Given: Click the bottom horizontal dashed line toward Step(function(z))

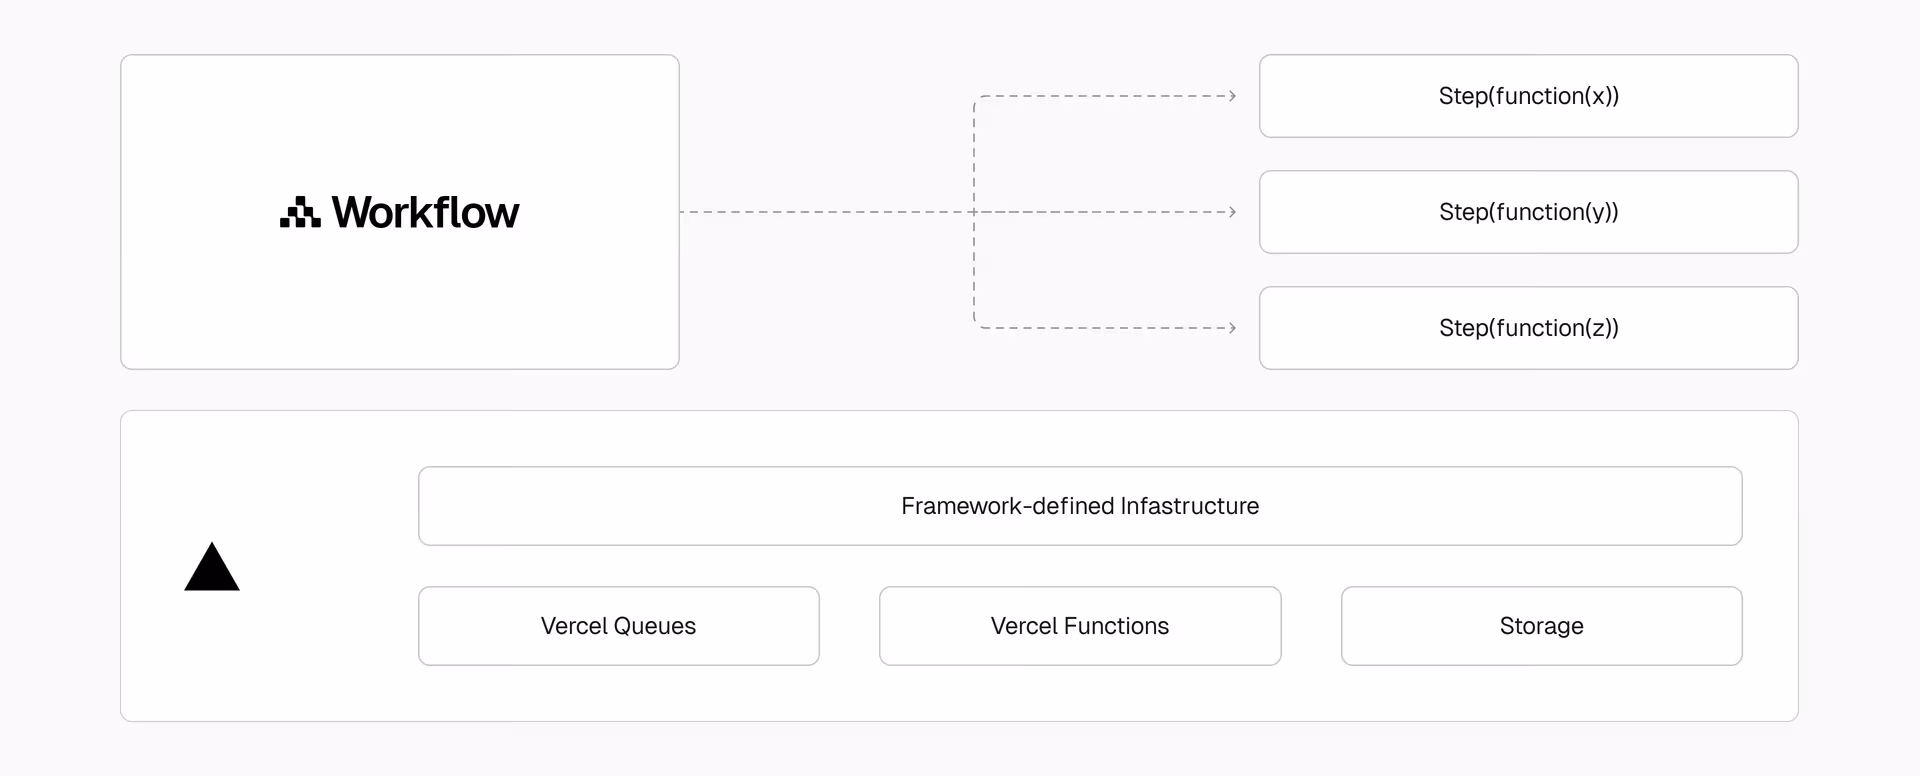Looking at the screenshot, I should pos(1100,328).
